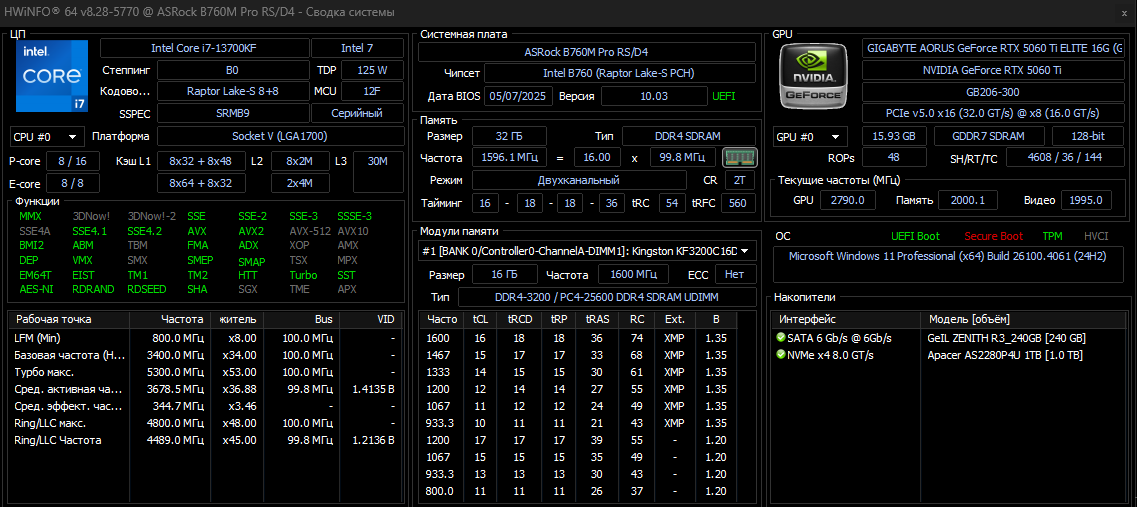Click the 'Intel 7' process field
Image resolution: width=1137 pixels, height=507 pixels.
pos(357,48)
